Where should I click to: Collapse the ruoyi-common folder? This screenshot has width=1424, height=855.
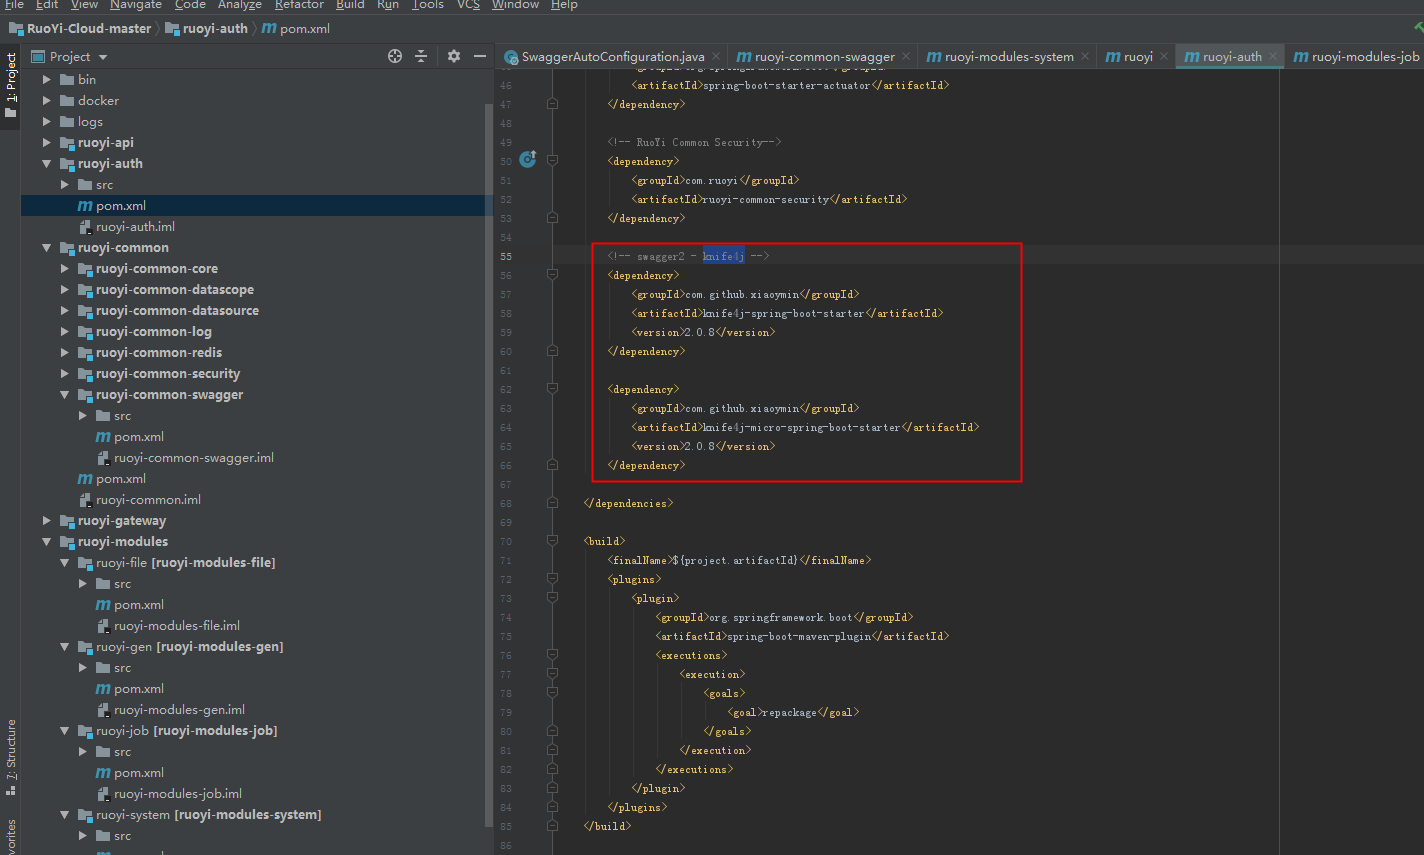(x=46, y=247)
